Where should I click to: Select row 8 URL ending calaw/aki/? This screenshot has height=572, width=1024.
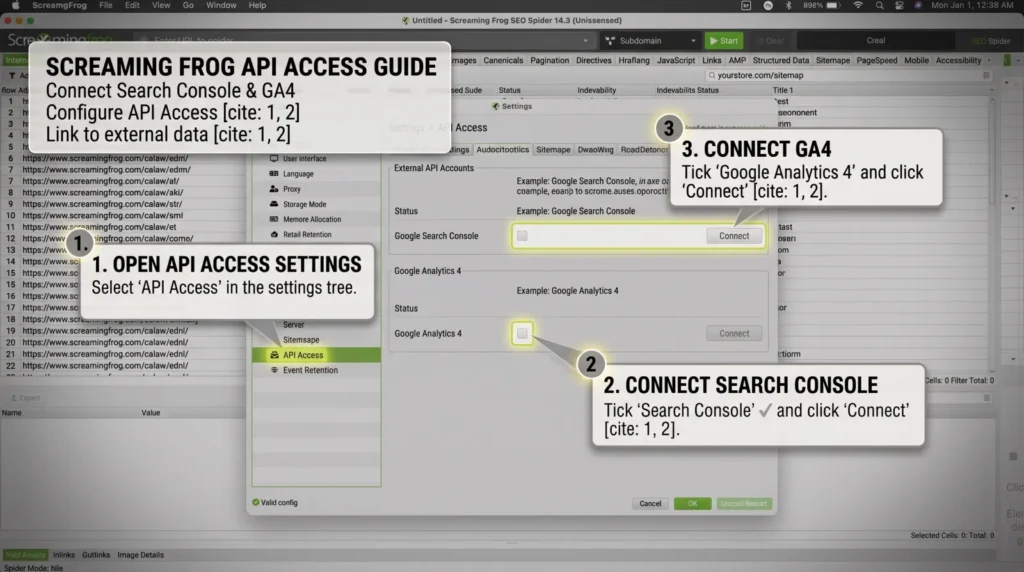pyautogui.click(x=103, y=192)
